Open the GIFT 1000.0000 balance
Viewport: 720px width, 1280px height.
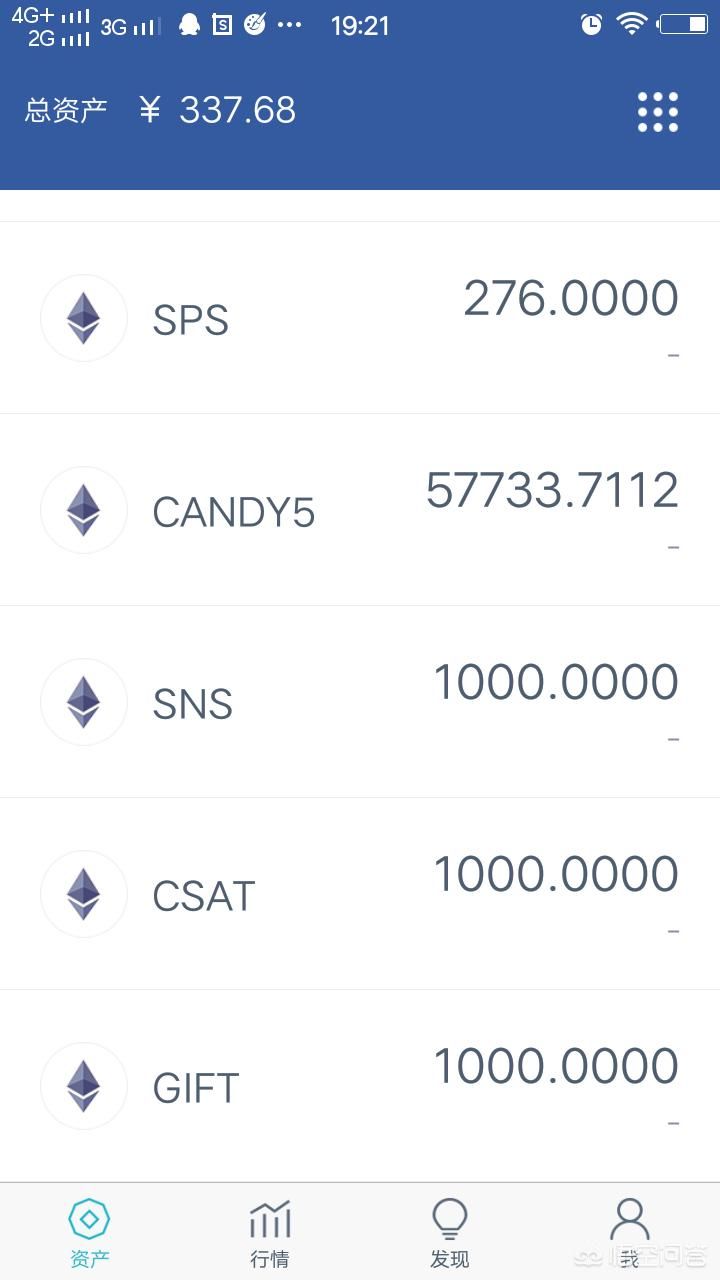556,1066
